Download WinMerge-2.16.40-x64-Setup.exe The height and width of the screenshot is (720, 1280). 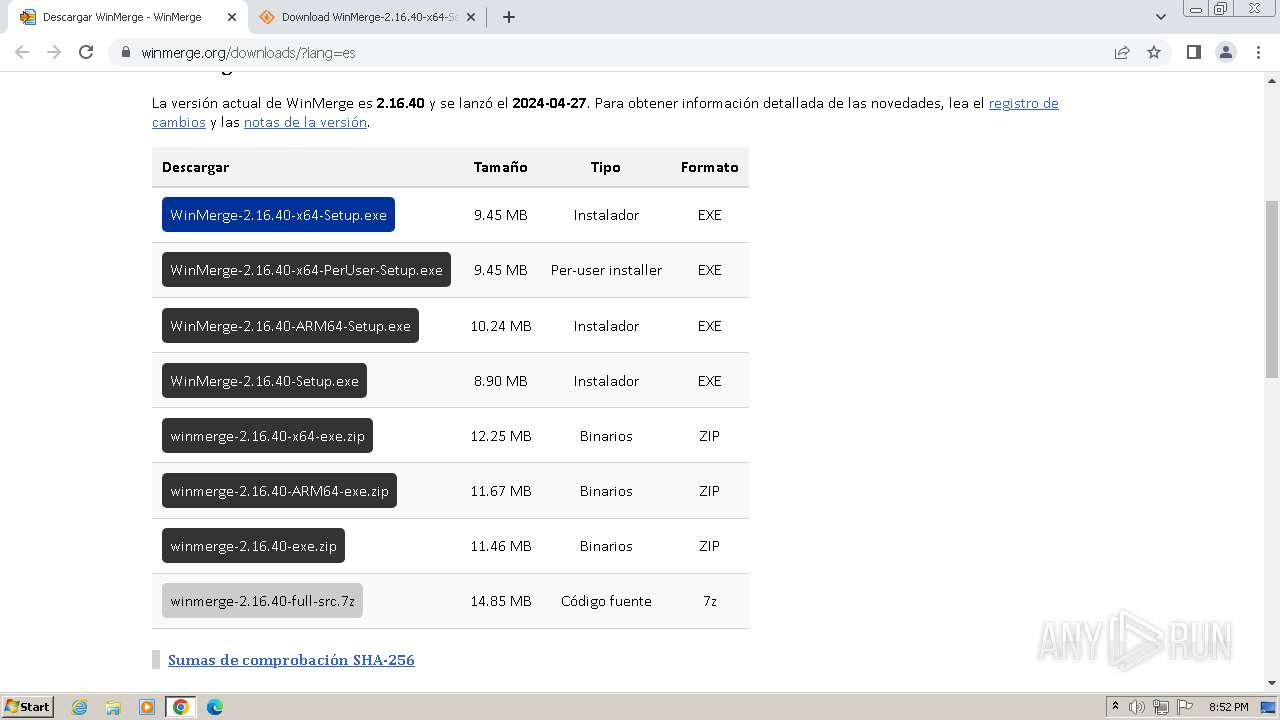(278, 215)
